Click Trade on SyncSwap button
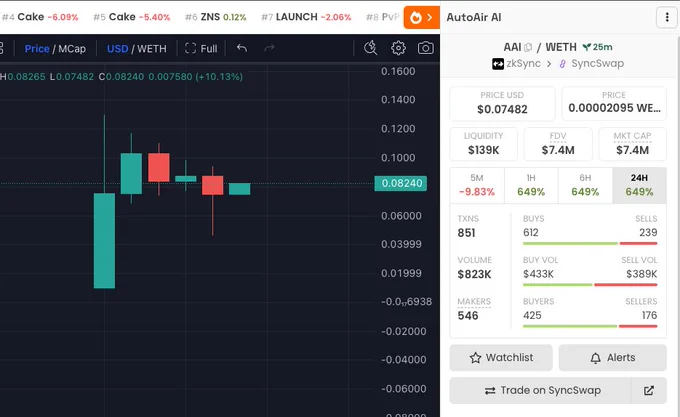This screenshot has width=680, height=417. 540,391
